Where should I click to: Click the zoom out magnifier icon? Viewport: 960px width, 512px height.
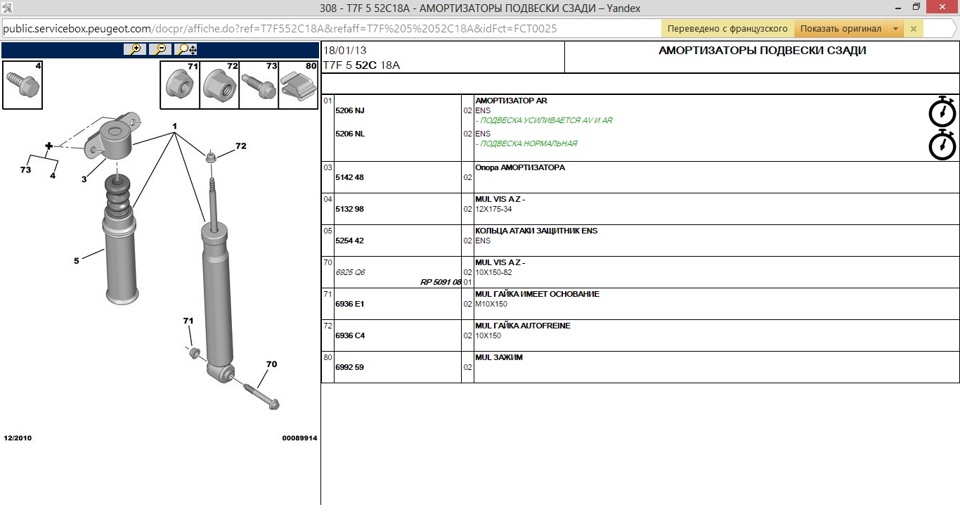click(160, 49)
